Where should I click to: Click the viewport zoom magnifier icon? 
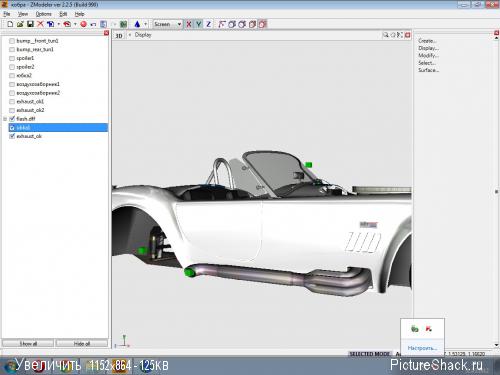[x=386, y=35]
